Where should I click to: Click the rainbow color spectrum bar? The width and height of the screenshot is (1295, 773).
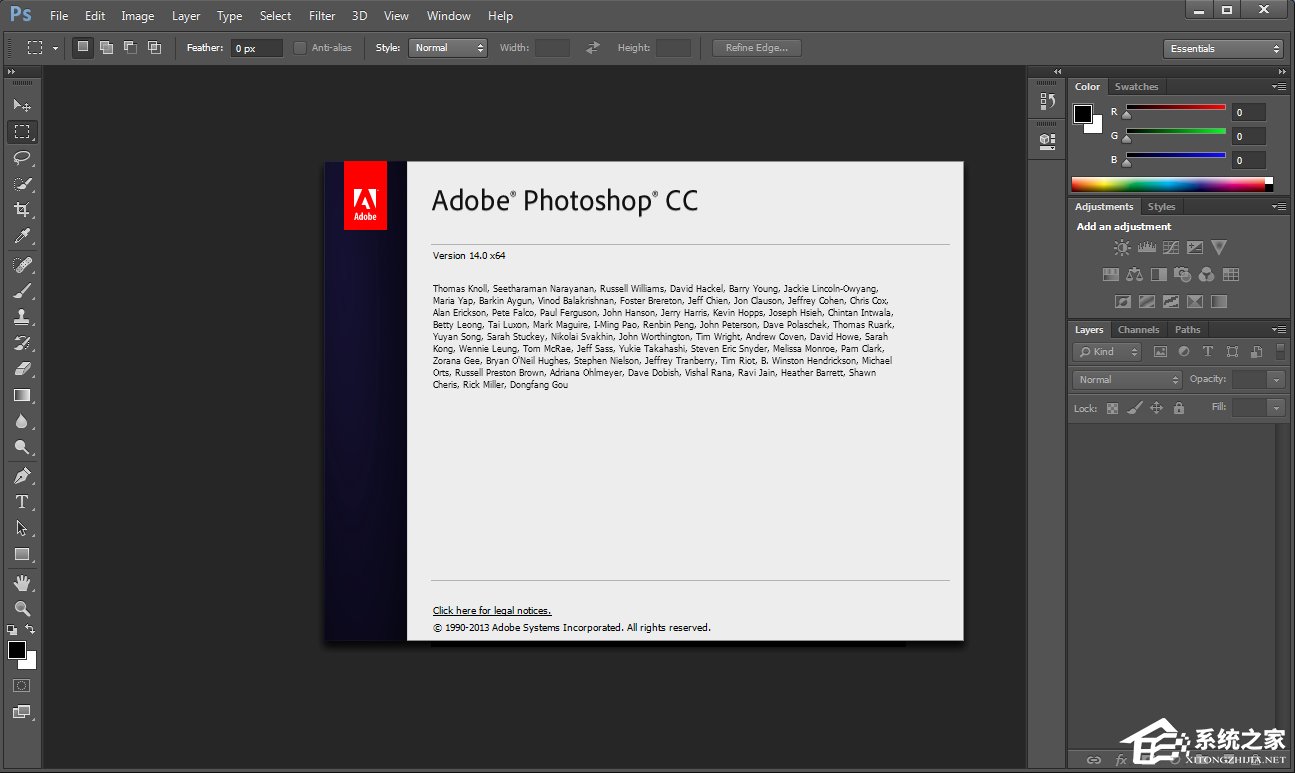point(1170,183)
